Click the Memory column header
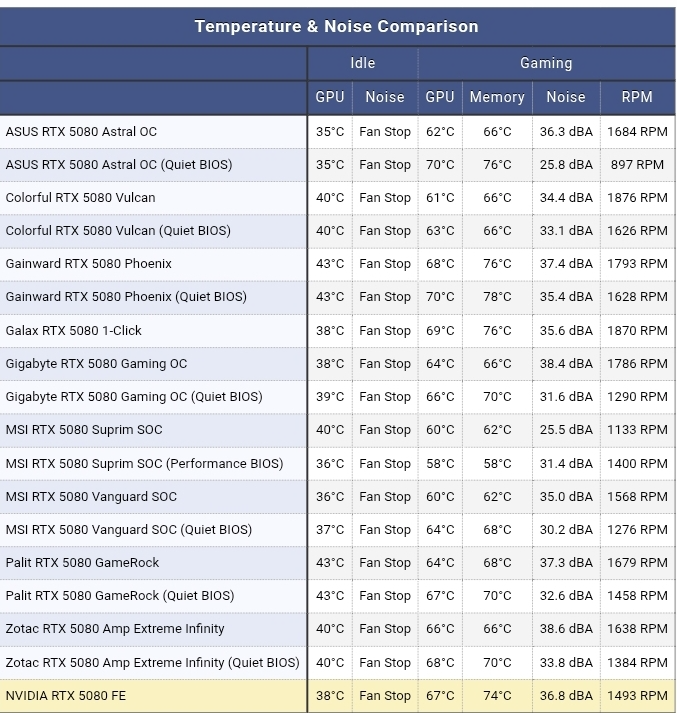677x713 pixels. pyautogui.click(x=497, y=97)
